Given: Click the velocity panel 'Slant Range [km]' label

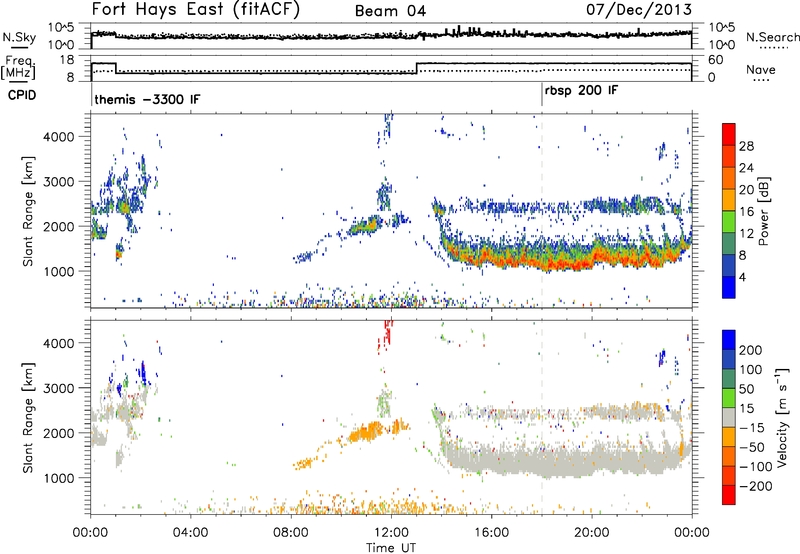Looking at the screenshot, I should (x=28, y=418).
